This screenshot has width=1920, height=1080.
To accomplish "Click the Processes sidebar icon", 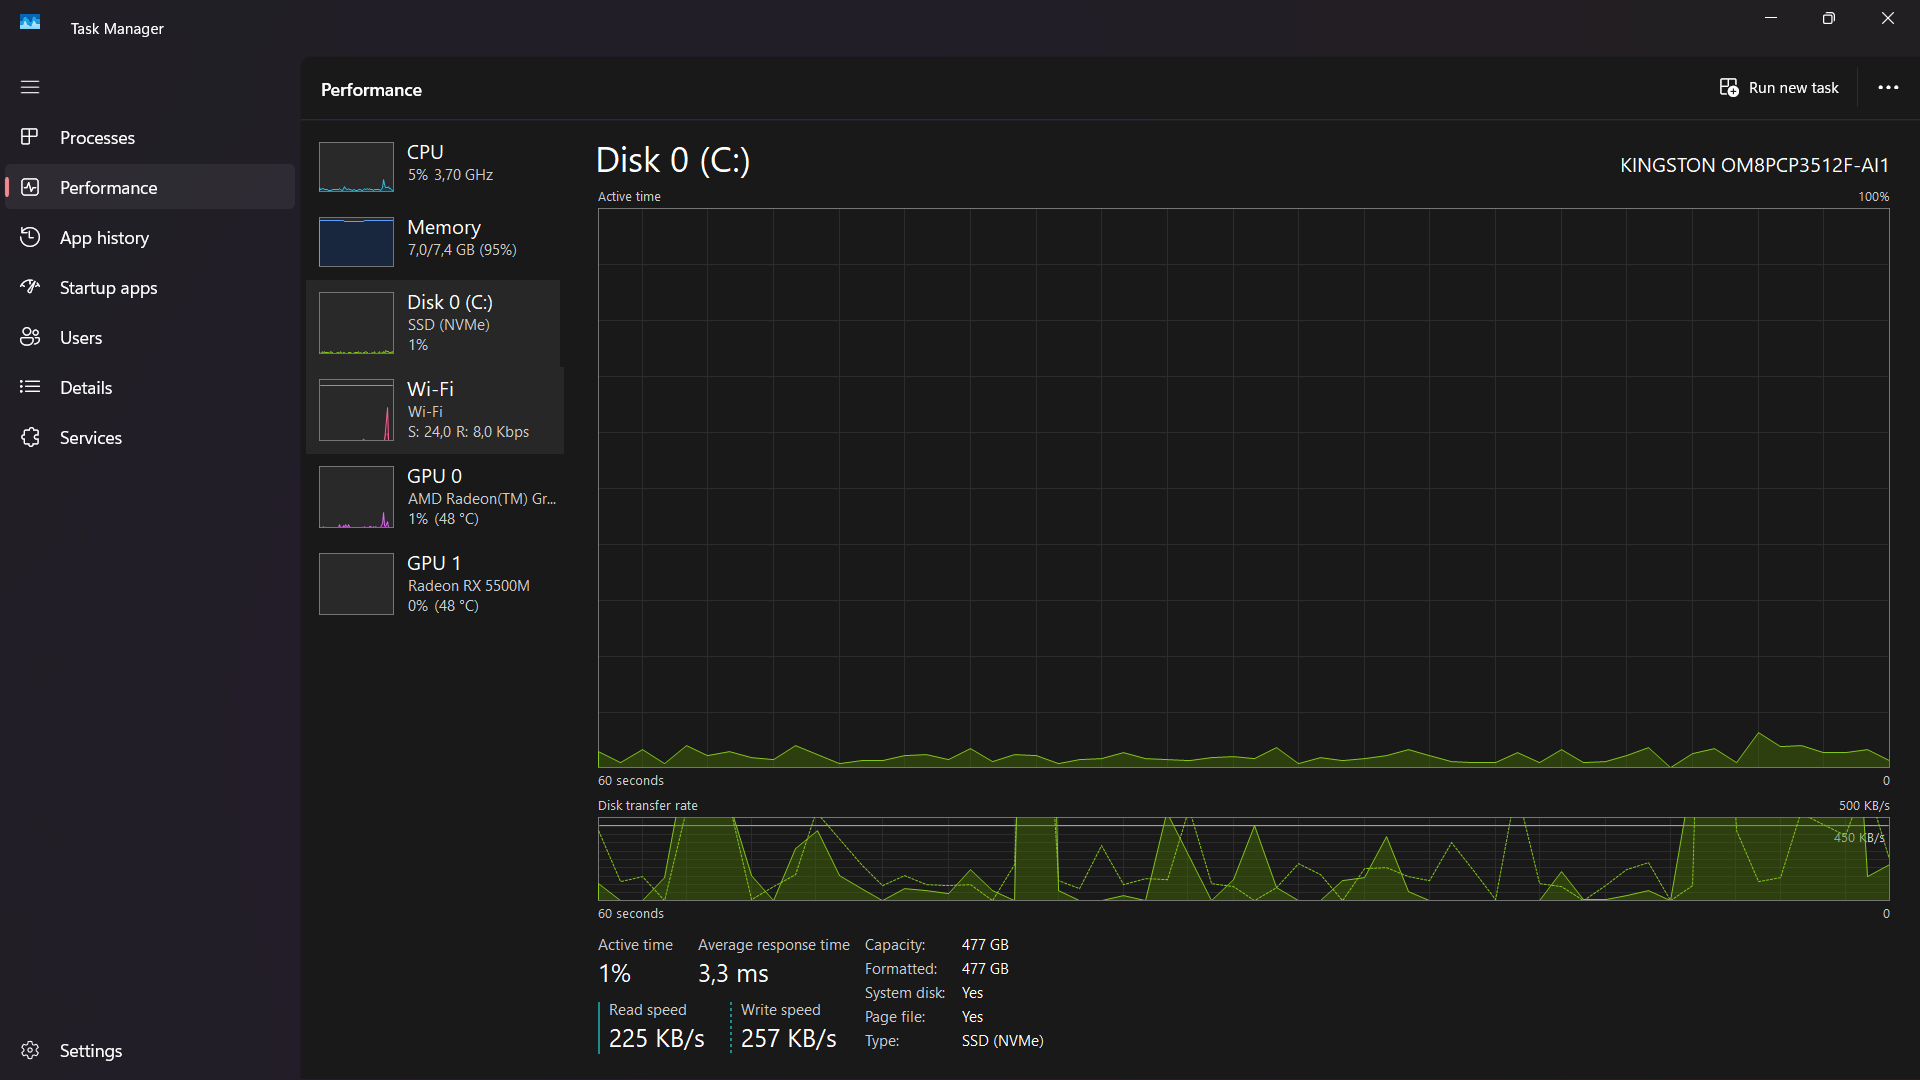I will click(30, 137).
